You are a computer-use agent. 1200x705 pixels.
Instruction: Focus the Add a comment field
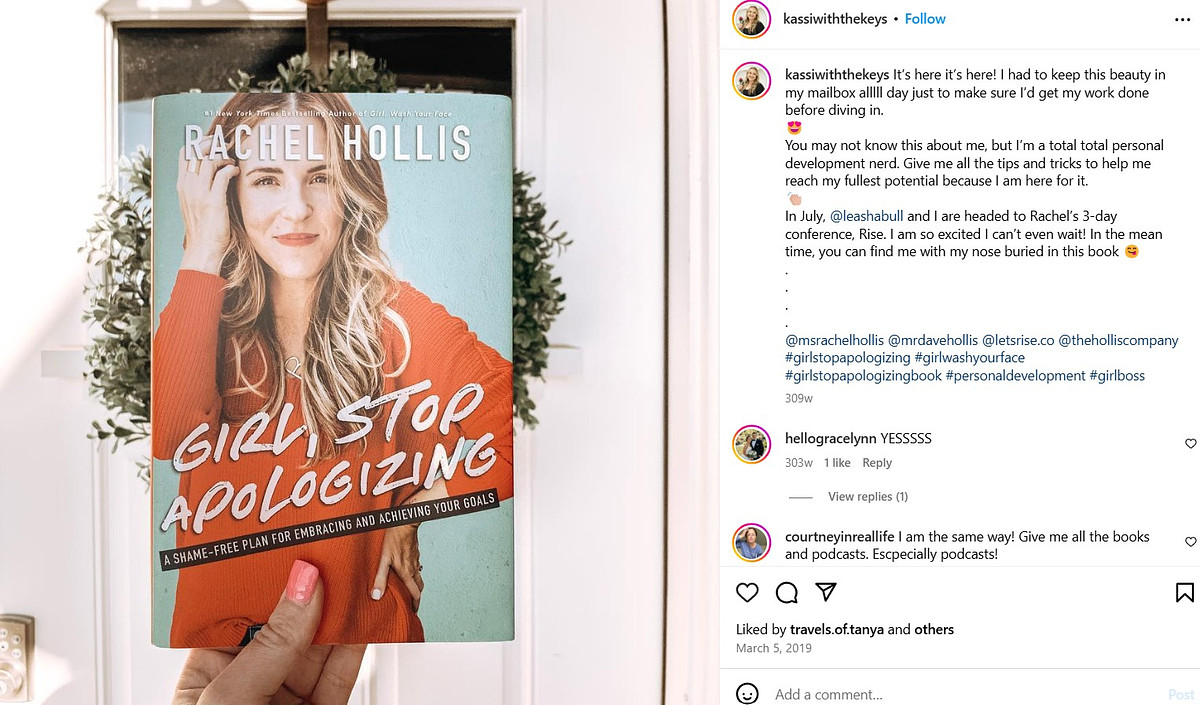click(x=960, y=694)
